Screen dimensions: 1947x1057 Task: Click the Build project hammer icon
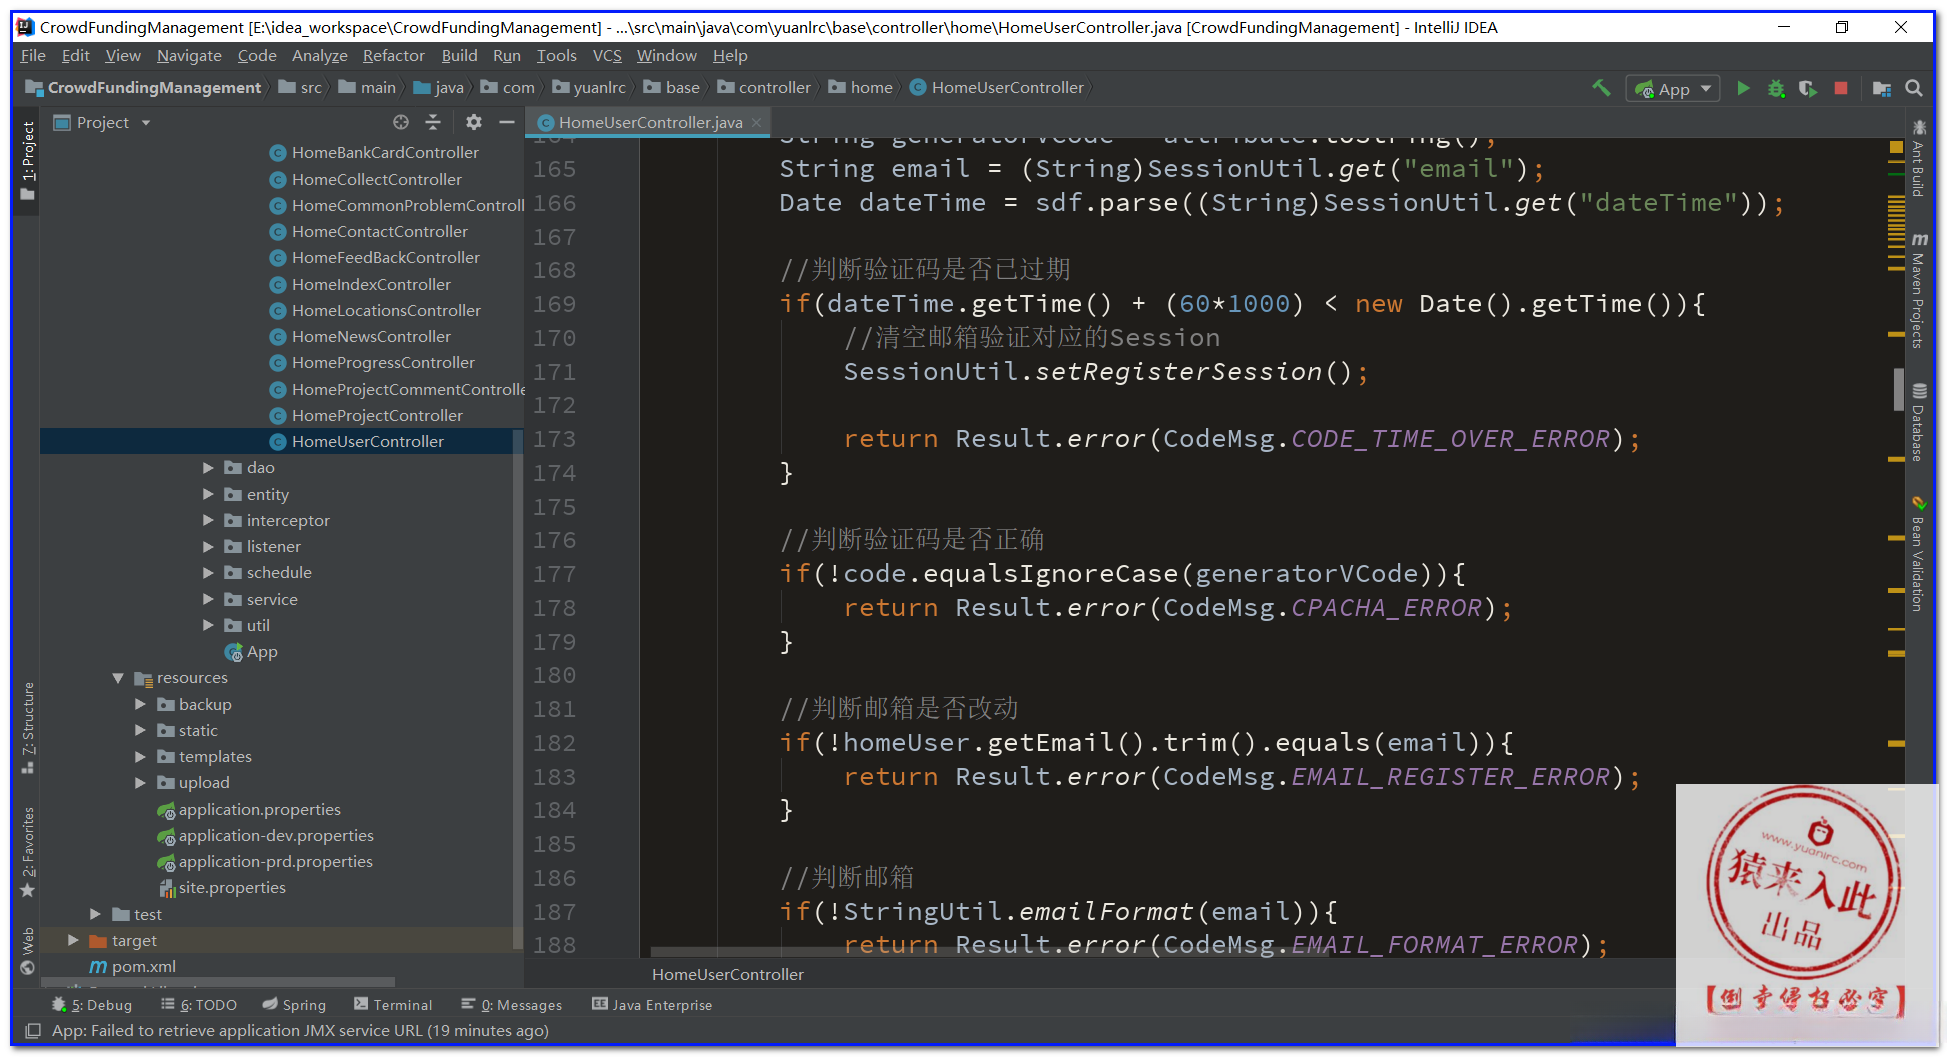[x=1601, y=88]
